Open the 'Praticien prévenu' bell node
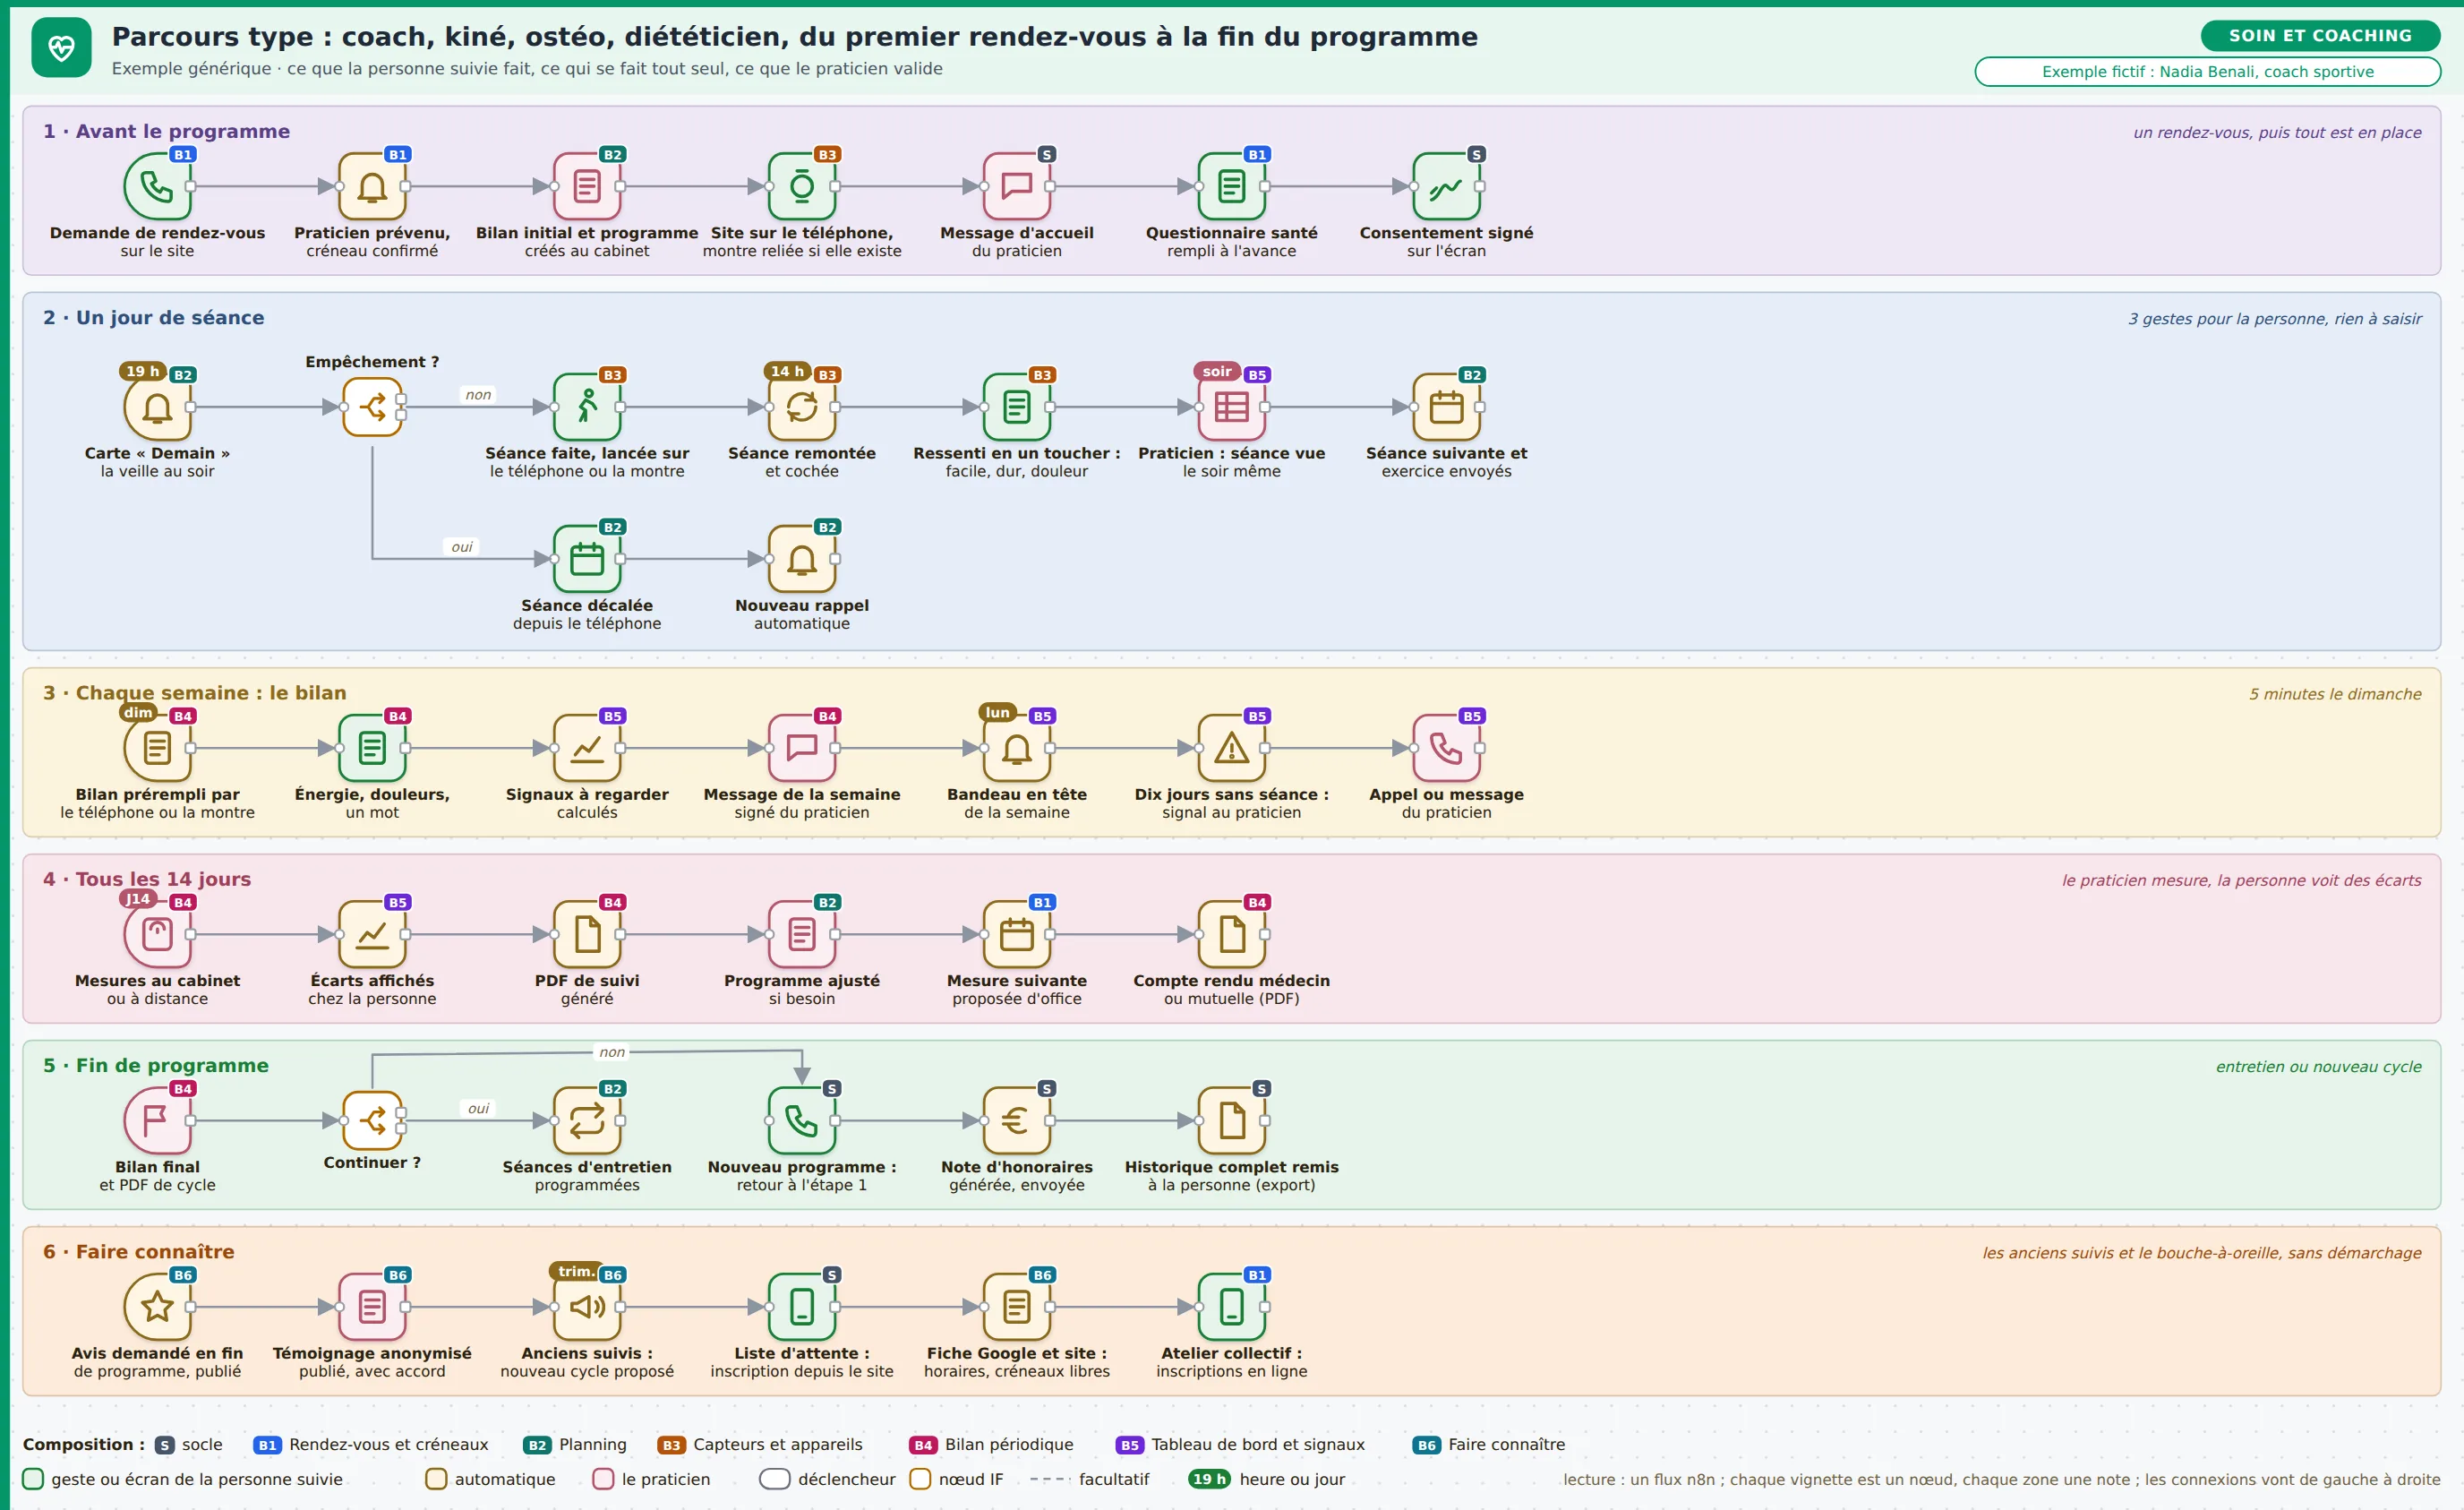 tap(372, 186)
